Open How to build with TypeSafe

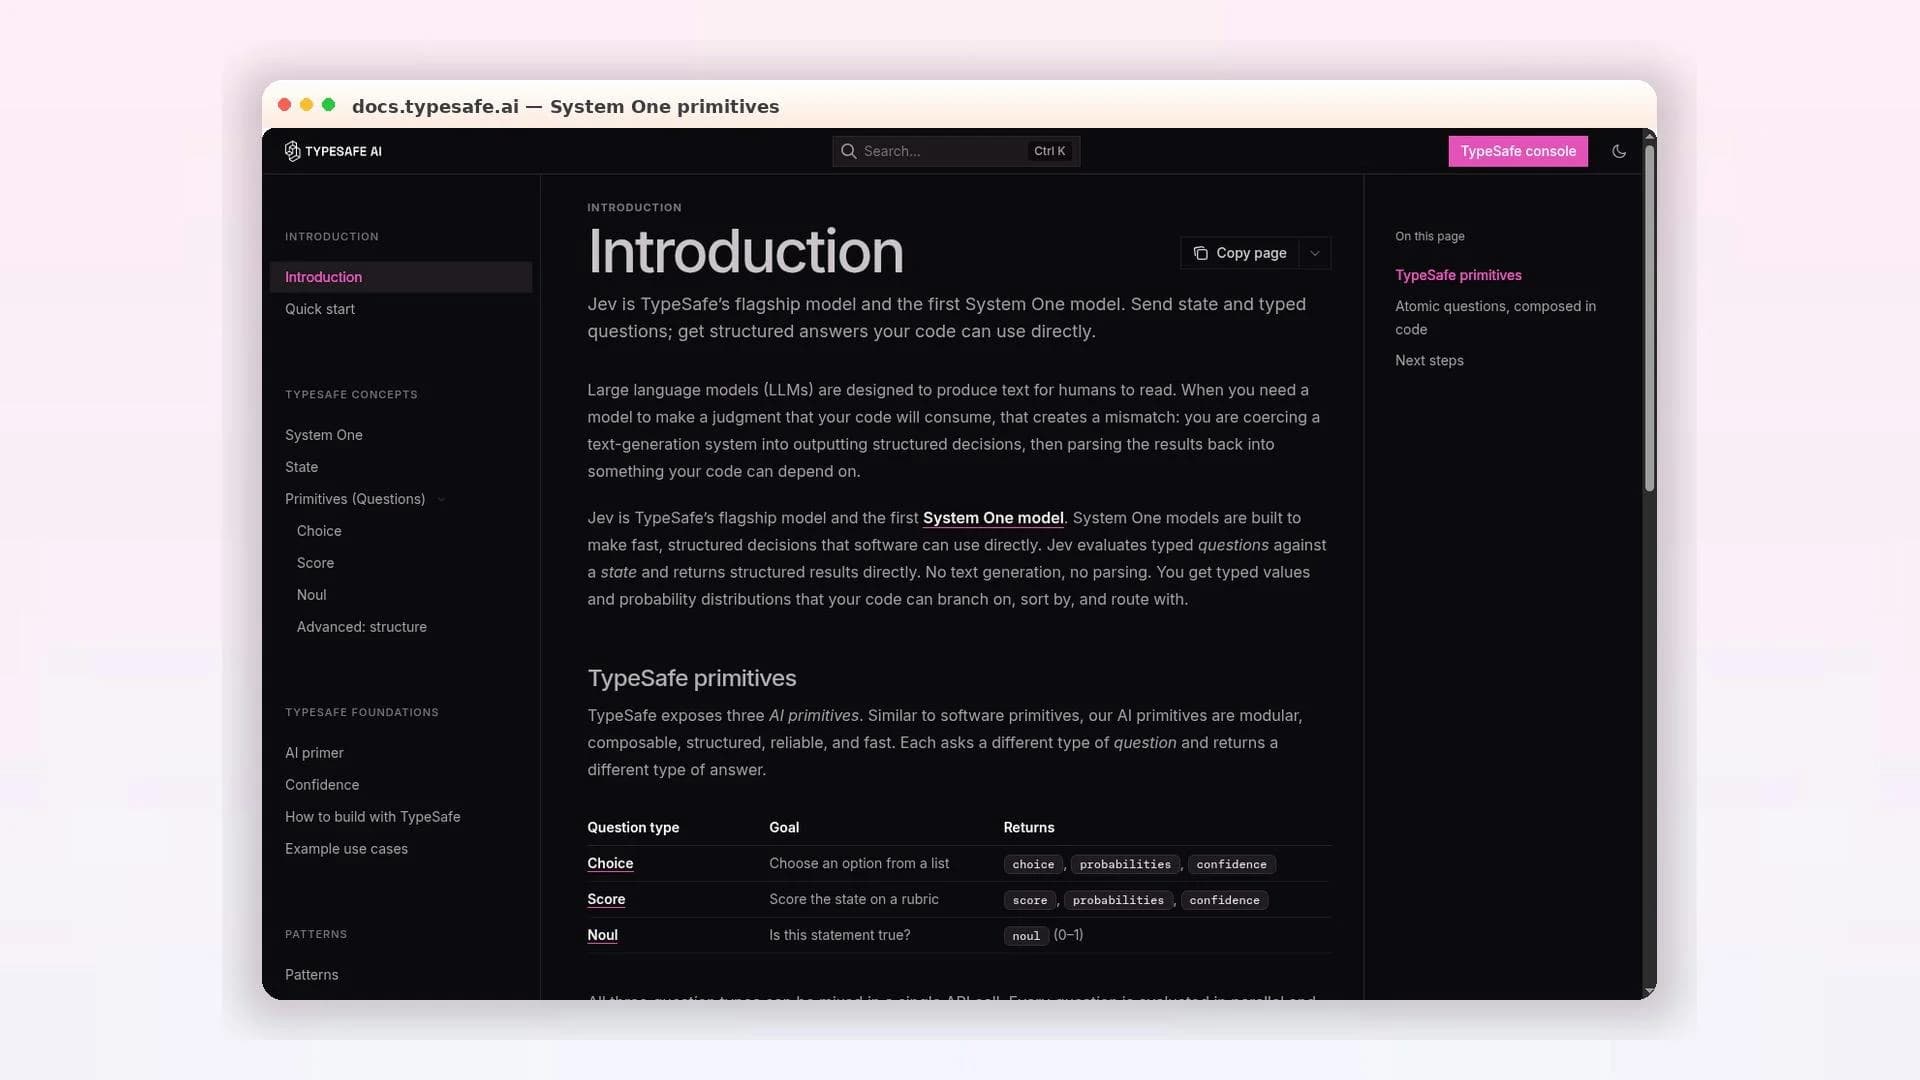coord(372,817)
